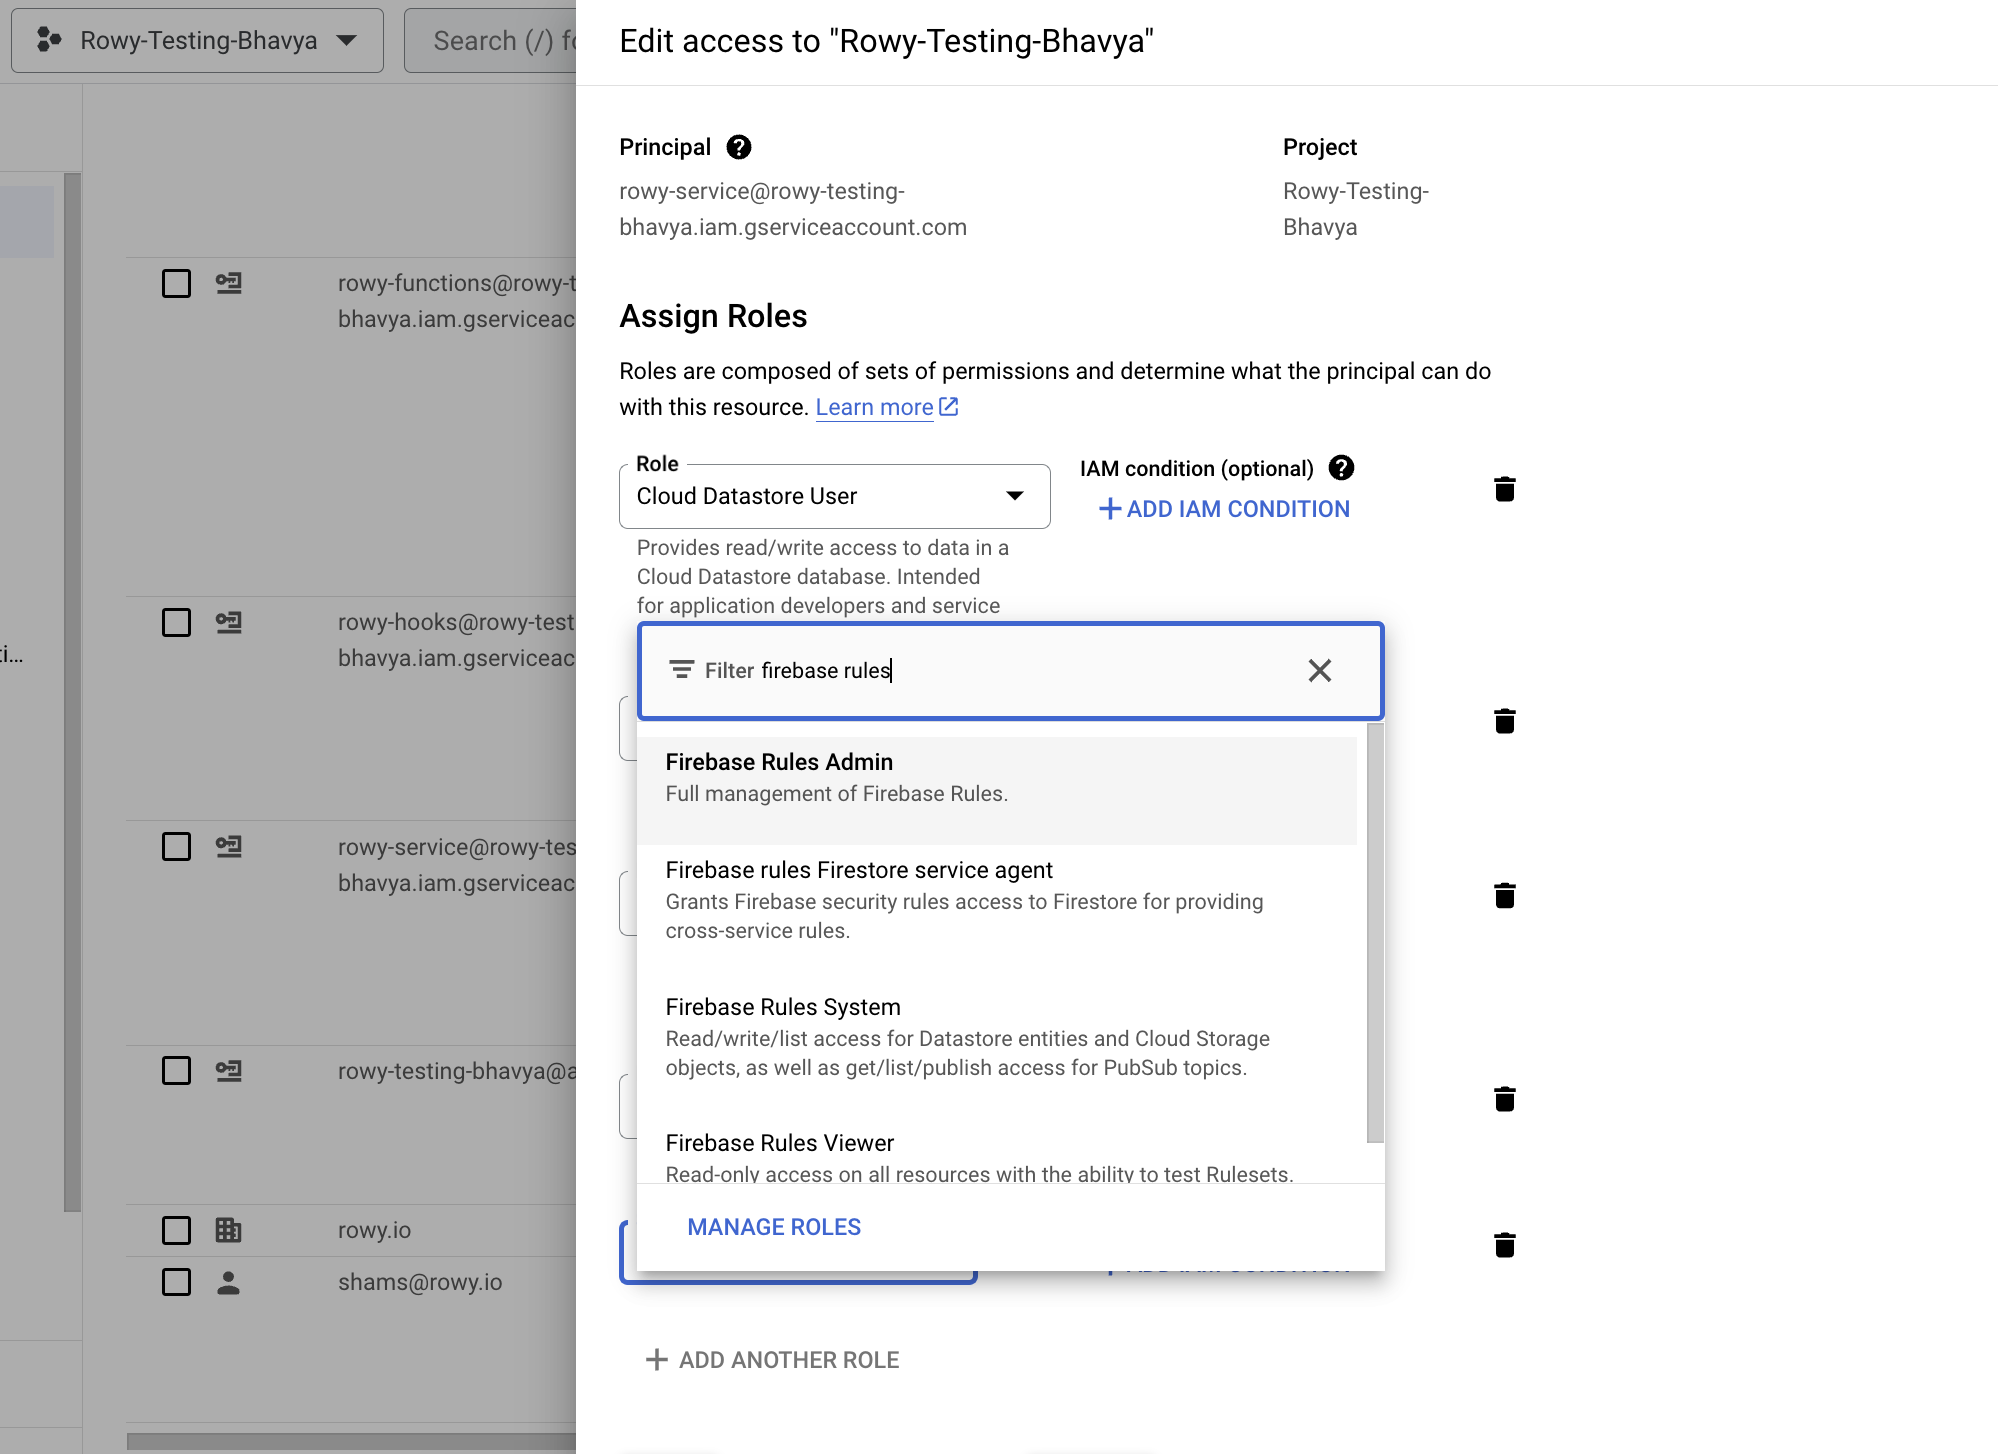Click the trash icon for the last role row

point(1504,1245)
